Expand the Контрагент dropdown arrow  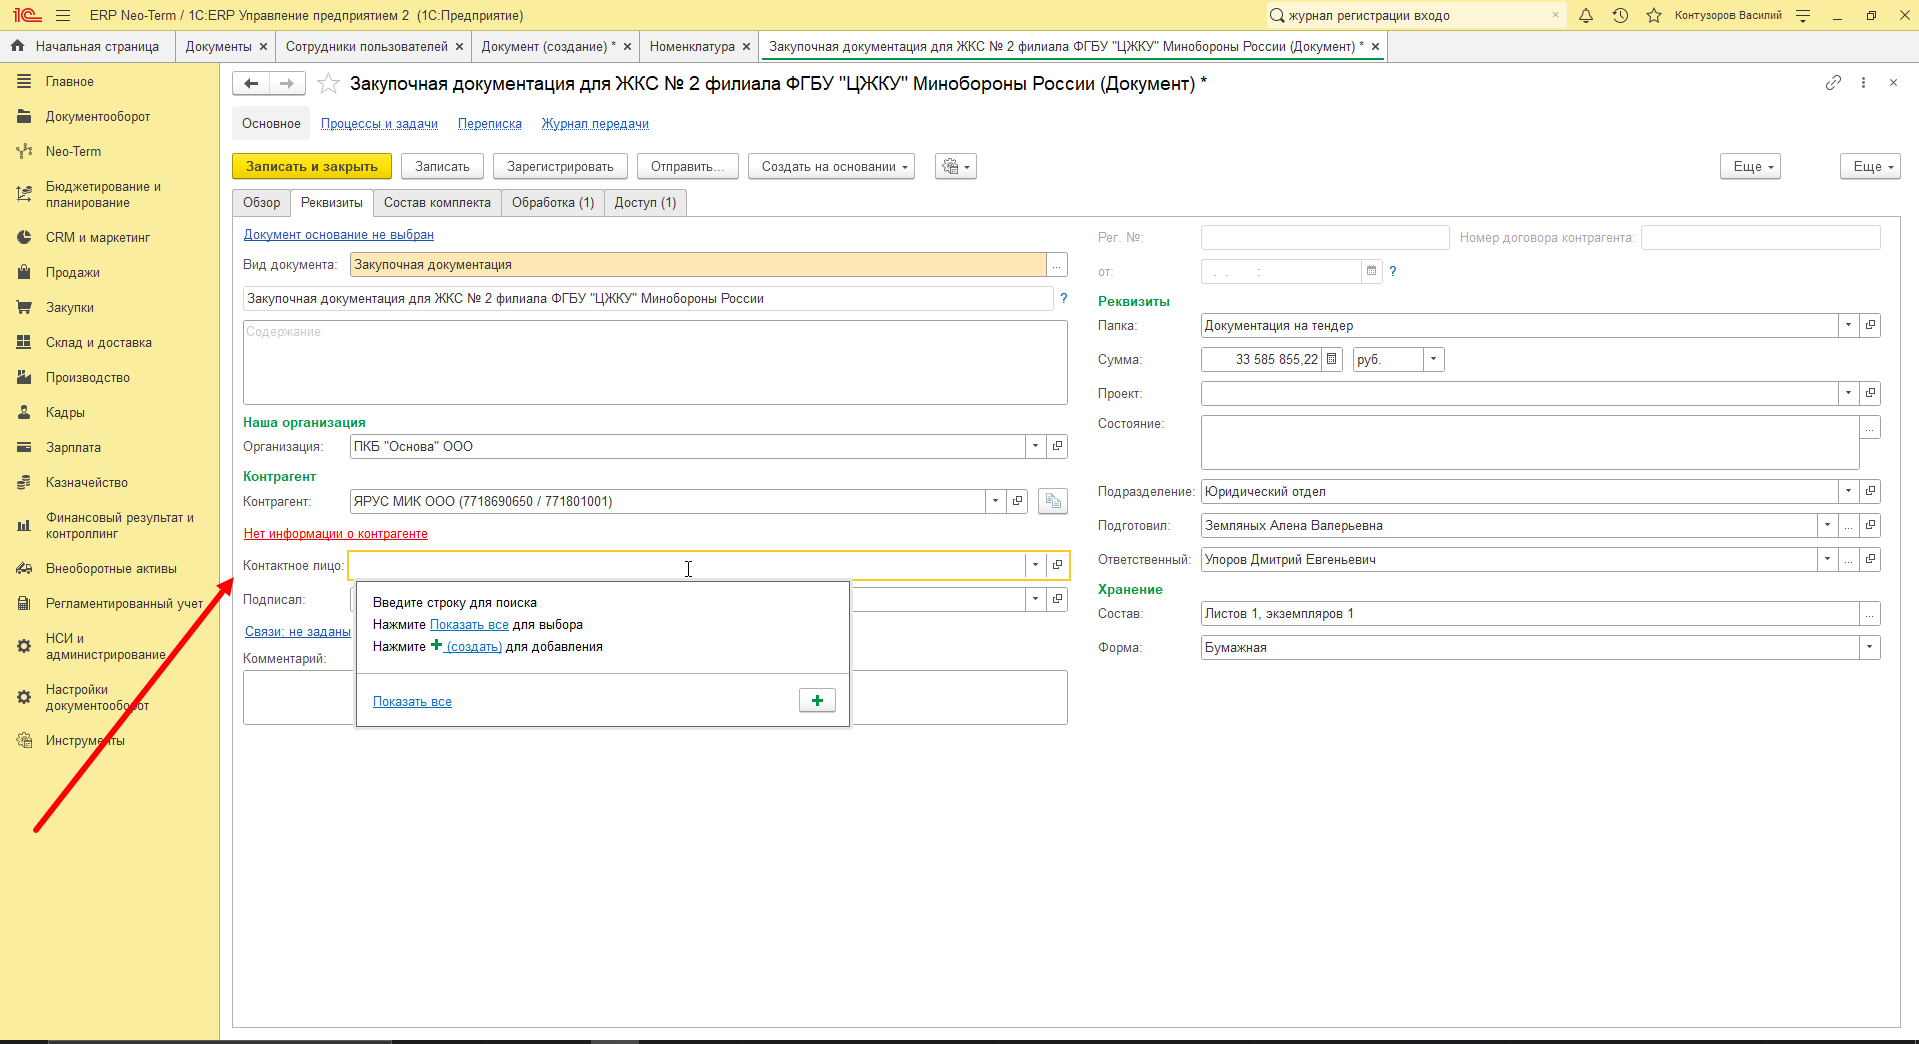click(x=995, y=501)
